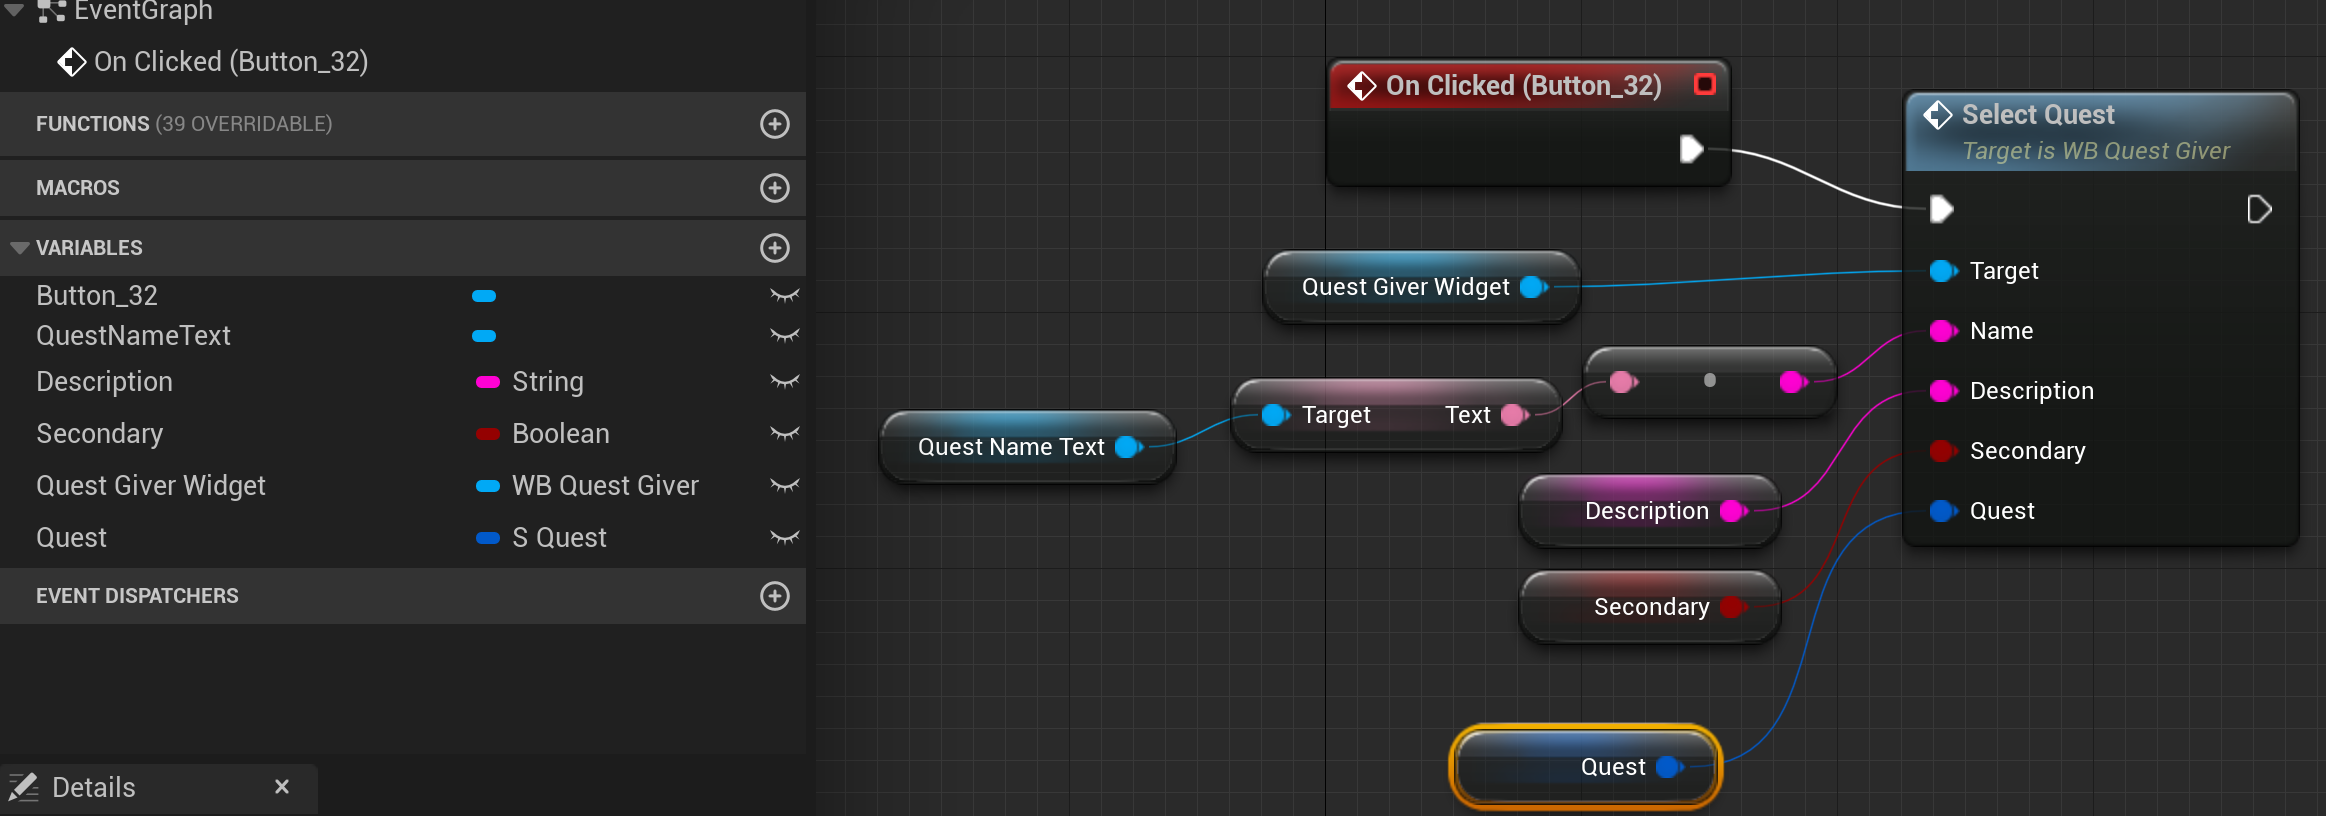Open the Secondary variable type dropdown (Boolean)
The image size is (2326, 816).
click(x=543, y=433)
